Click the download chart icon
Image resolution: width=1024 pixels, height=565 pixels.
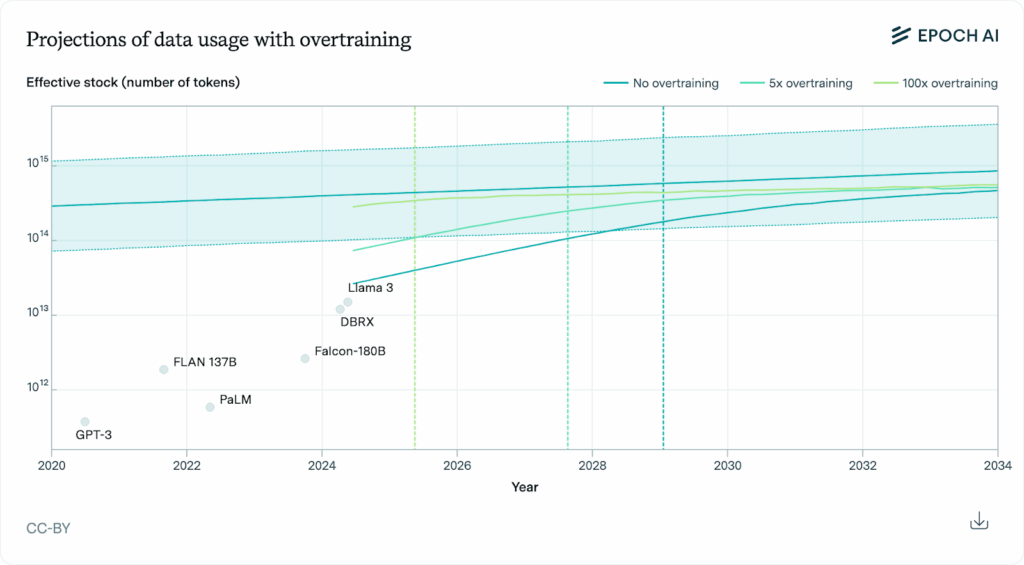point(979,521)
